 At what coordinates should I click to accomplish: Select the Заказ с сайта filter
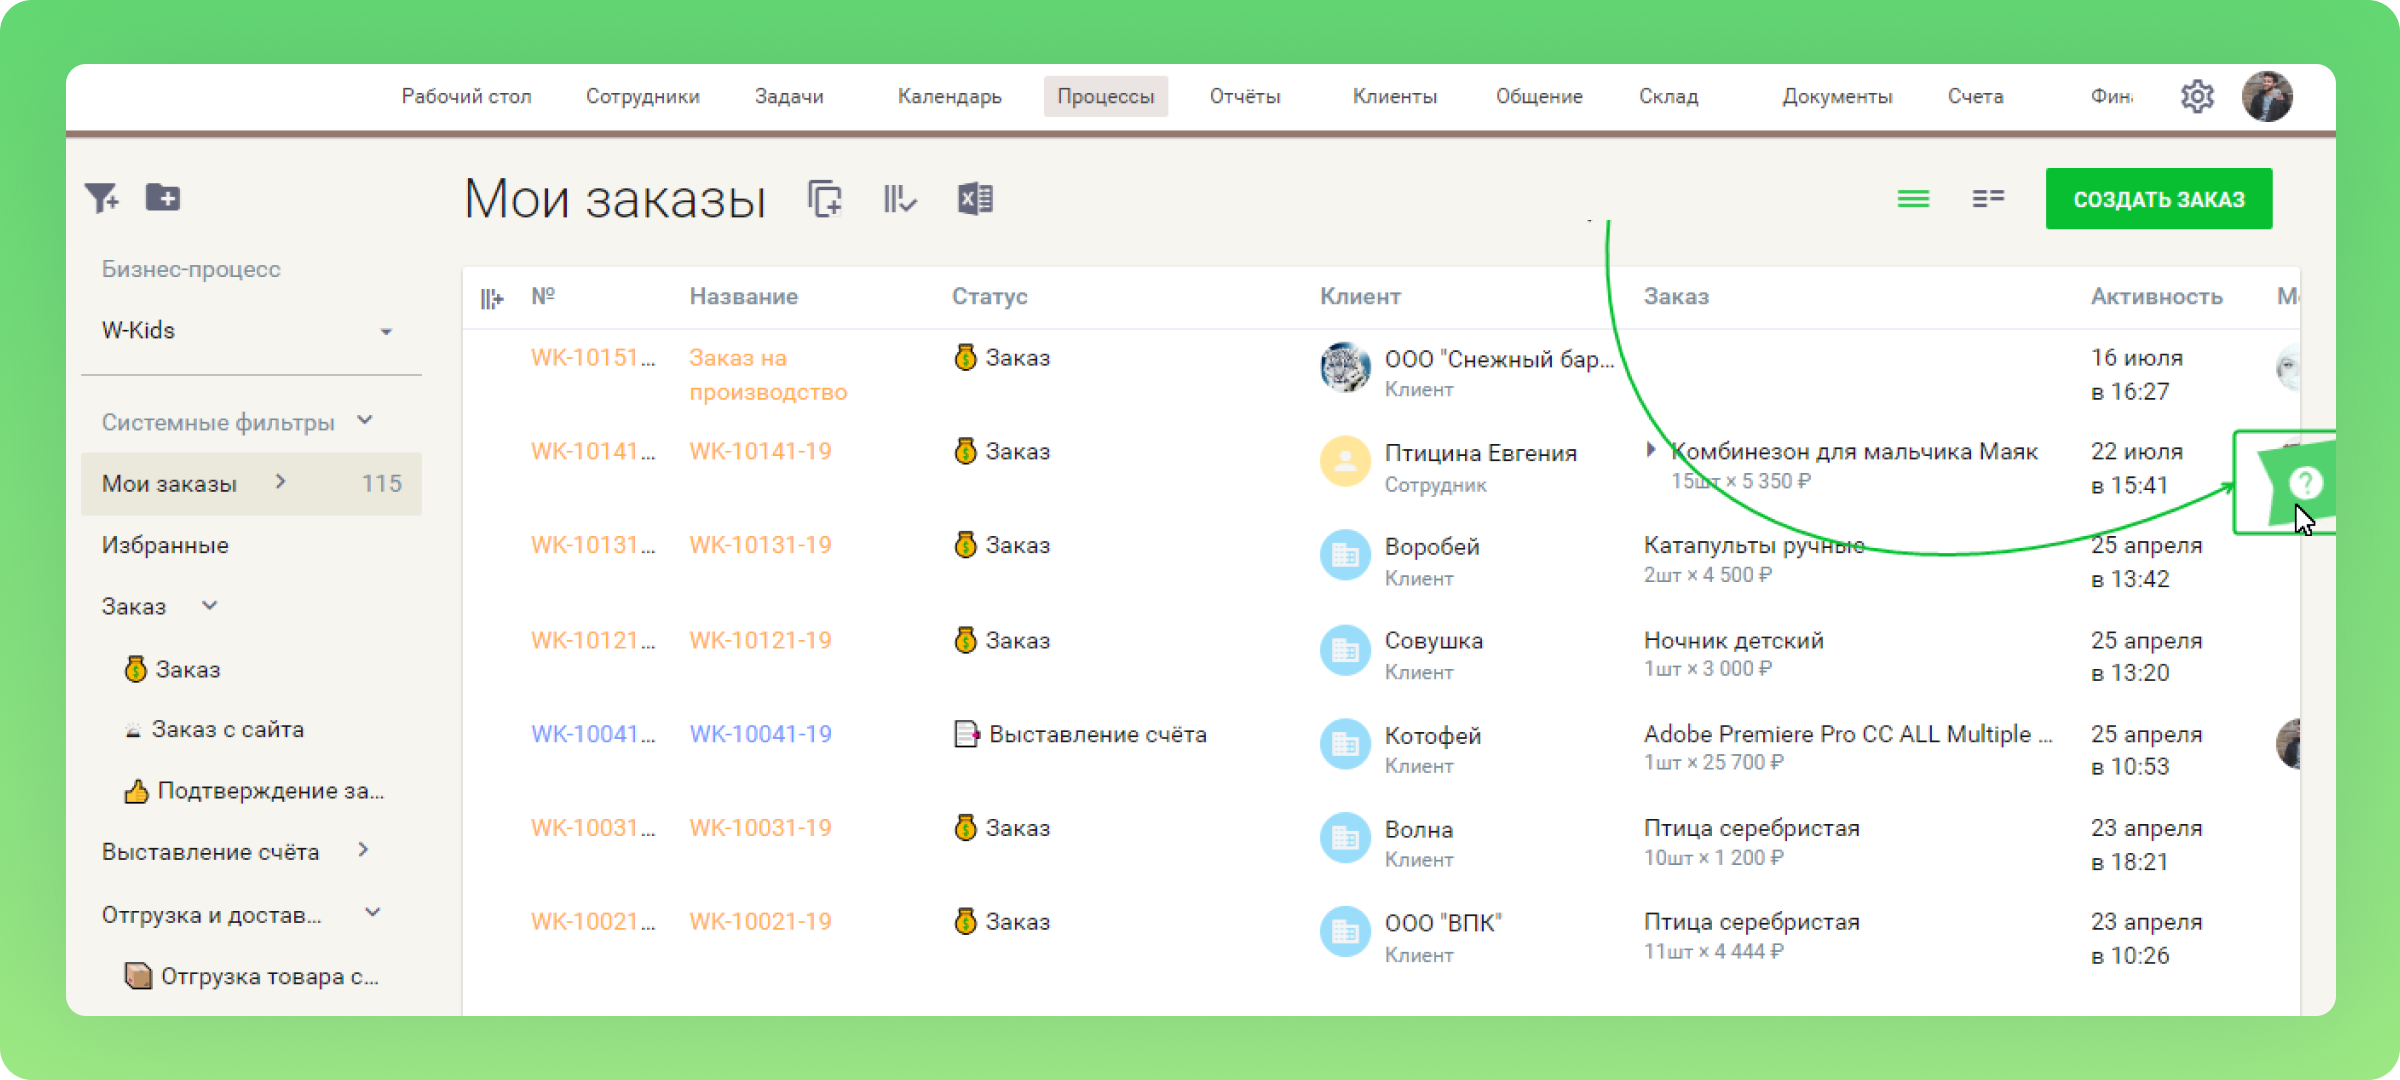[227, 730]
